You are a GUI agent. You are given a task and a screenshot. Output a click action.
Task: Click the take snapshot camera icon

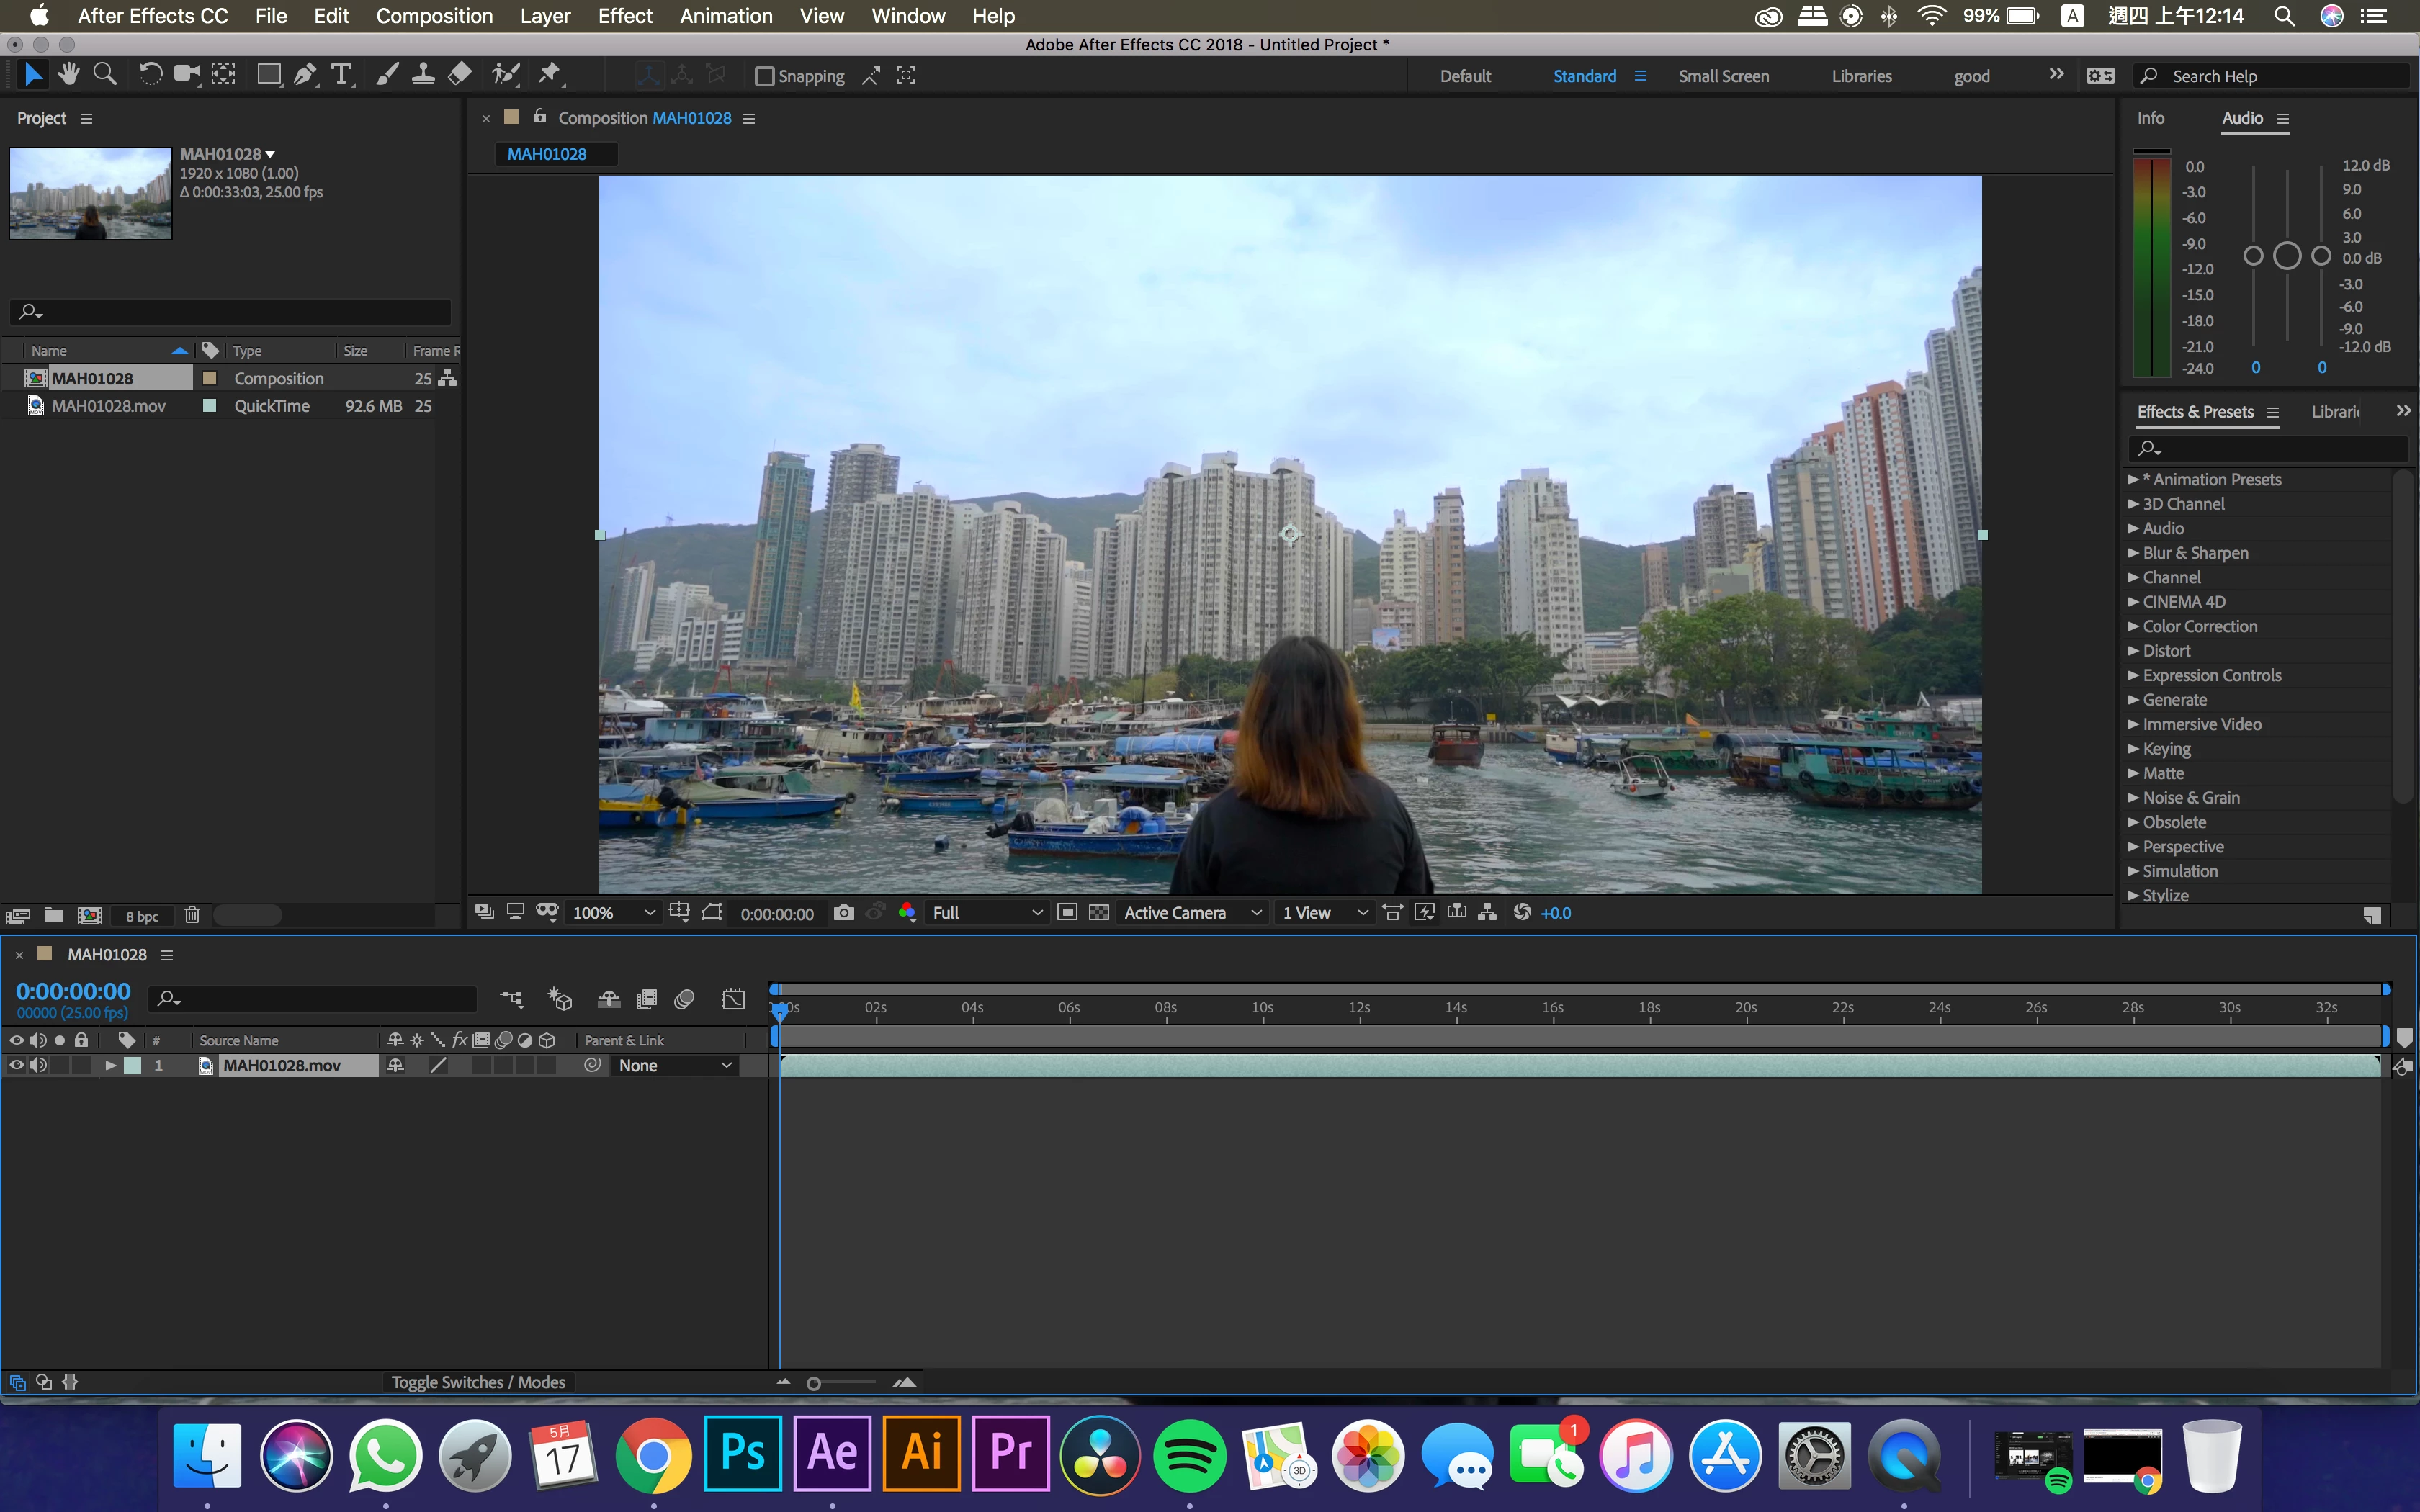point(843,913)
